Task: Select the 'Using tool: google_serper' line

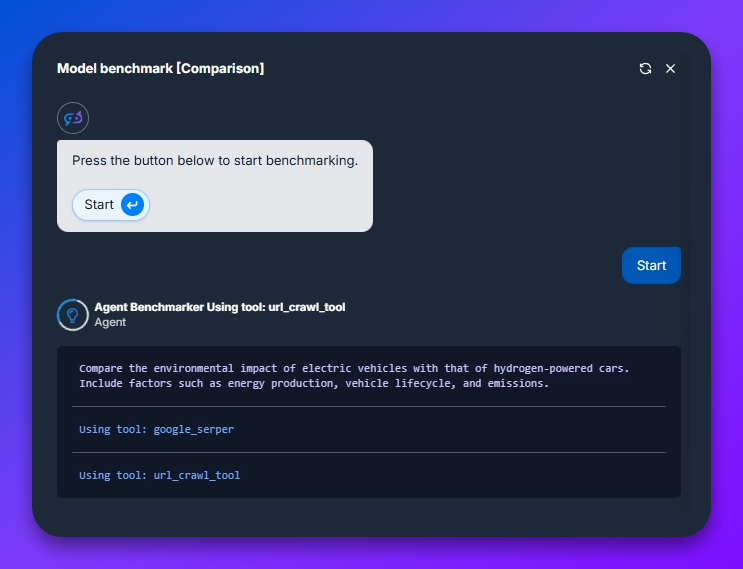Action: (x=156, y=429)
